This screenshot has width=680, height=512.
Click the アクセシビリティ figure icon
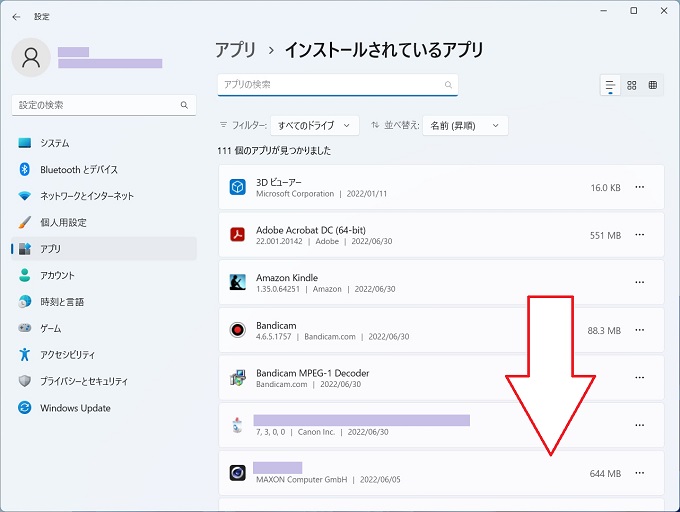click(x=25, y=354)
